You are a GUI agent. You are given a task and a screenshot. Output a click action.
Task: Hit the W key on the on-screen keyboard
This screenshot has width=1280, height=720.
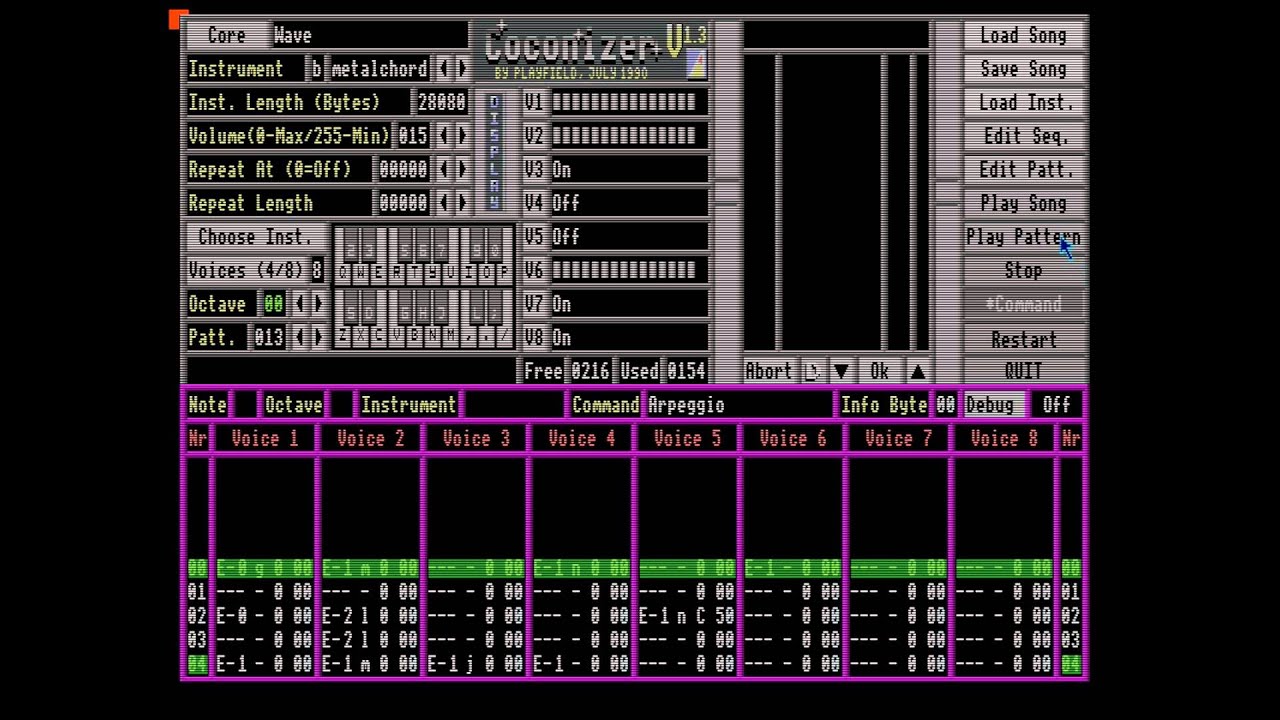[361, 272]
